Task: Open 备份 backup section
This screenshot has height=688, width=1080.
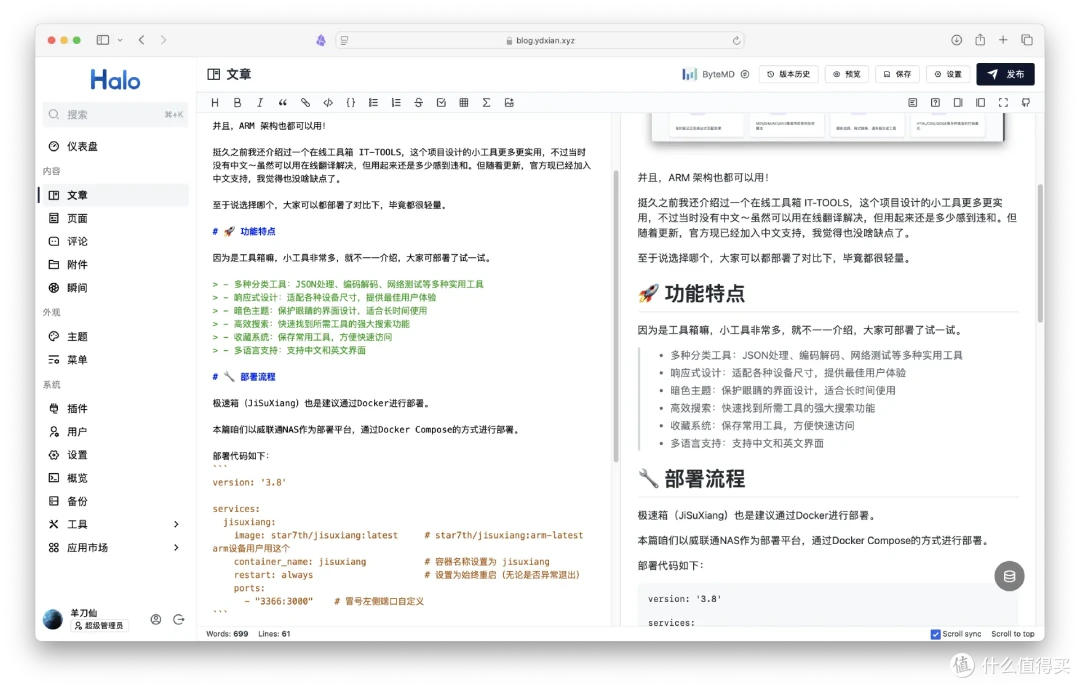Action: (x=114, y=501)
